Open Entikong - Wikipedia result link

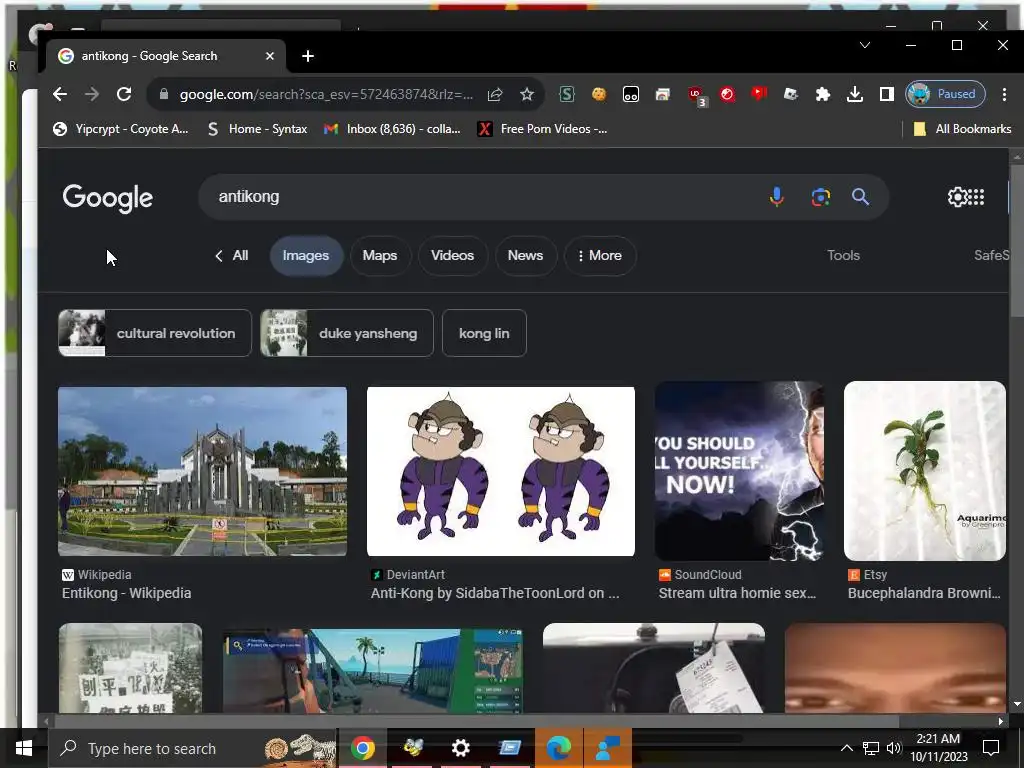pos(127,593)
